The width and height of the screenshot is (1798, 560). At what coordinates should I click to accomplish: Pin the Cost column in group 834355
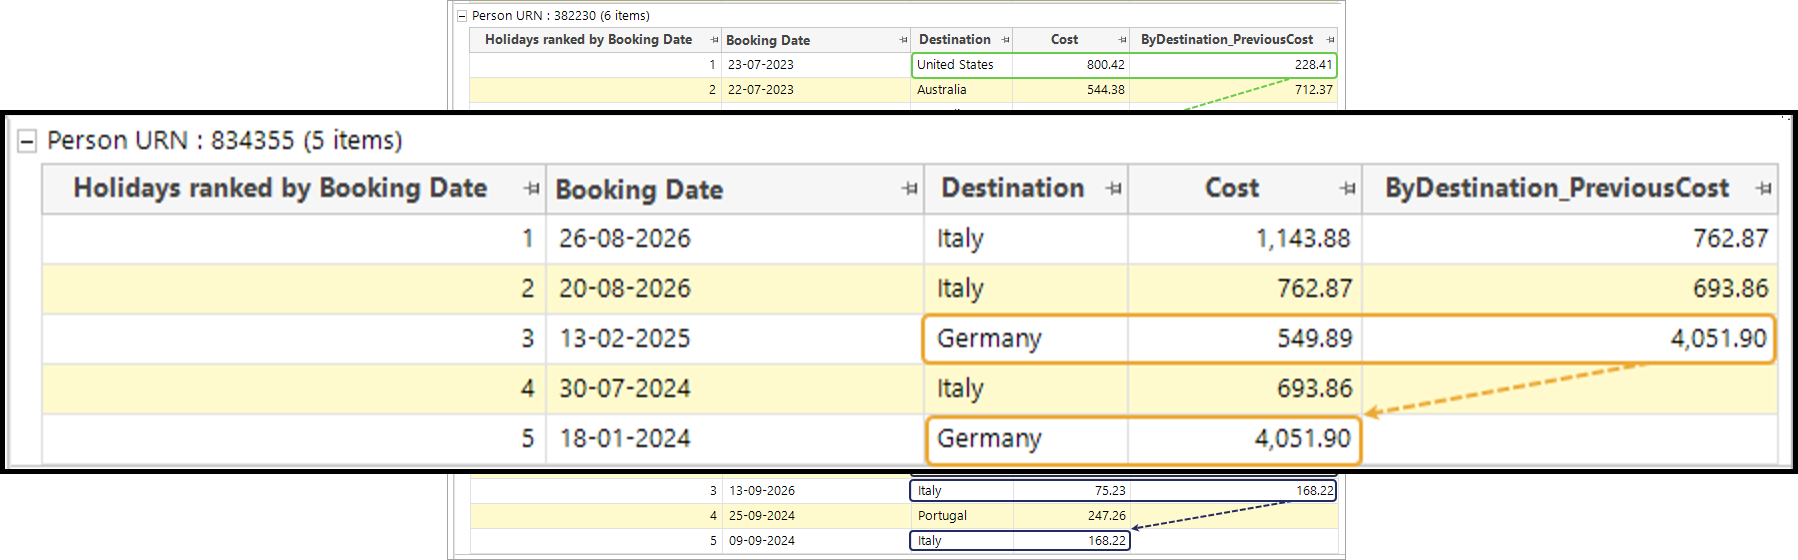pos(1347,189)
